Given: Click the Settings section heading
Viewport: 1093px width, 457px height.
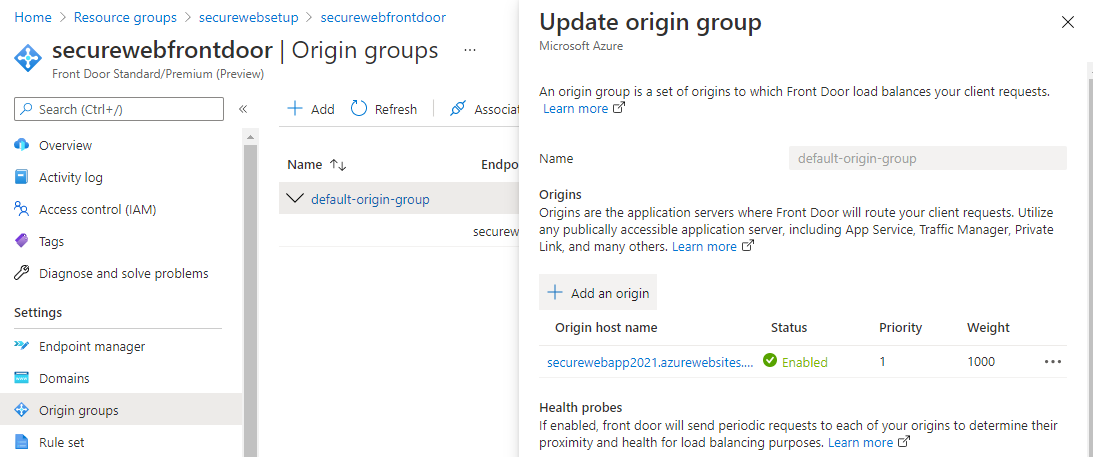Looking at the screenshot, I should 38,312.
